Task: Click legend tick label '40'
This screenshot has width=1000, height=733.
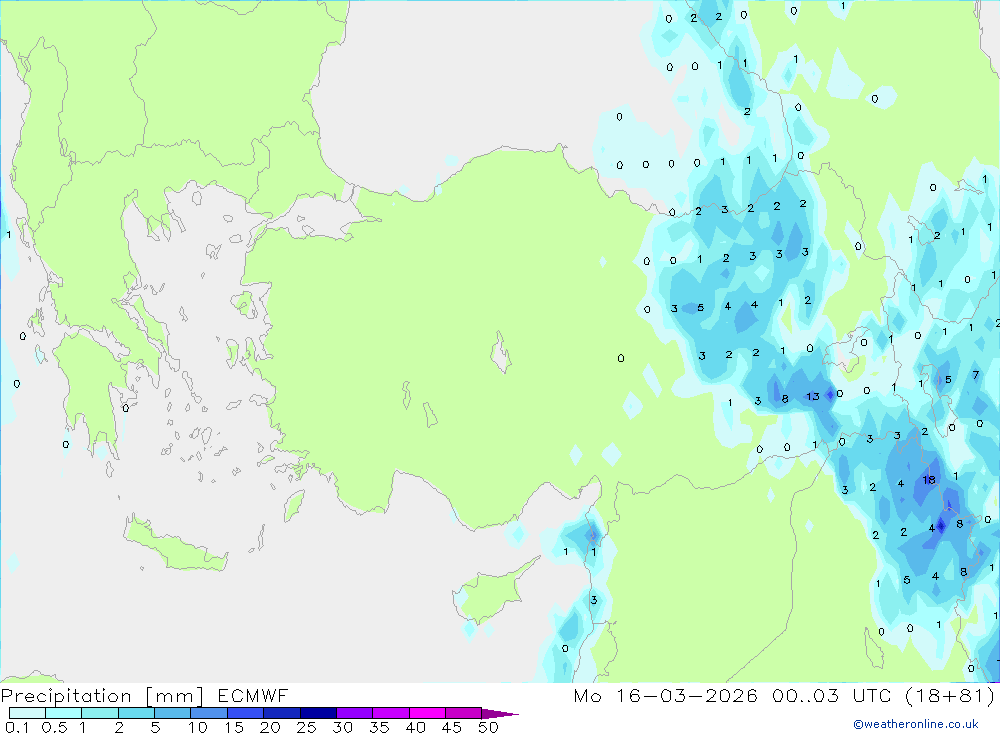Action: click(x=416, y=727)
